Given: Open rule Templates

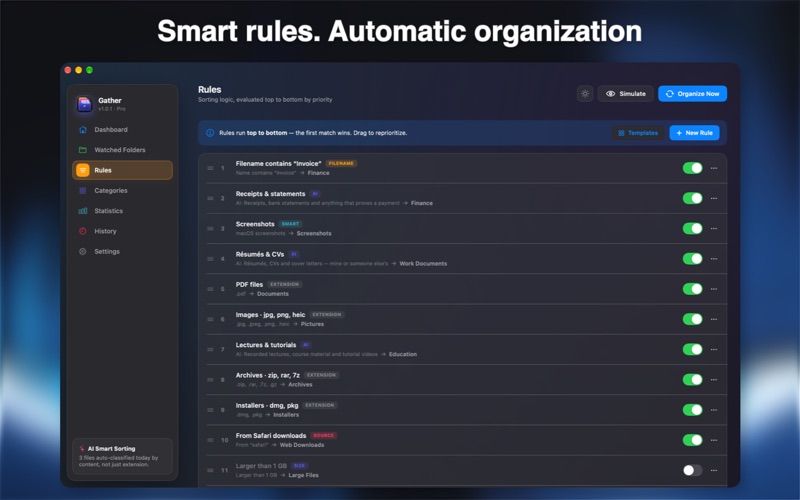Looking at the screenshot, I should 638,133.
